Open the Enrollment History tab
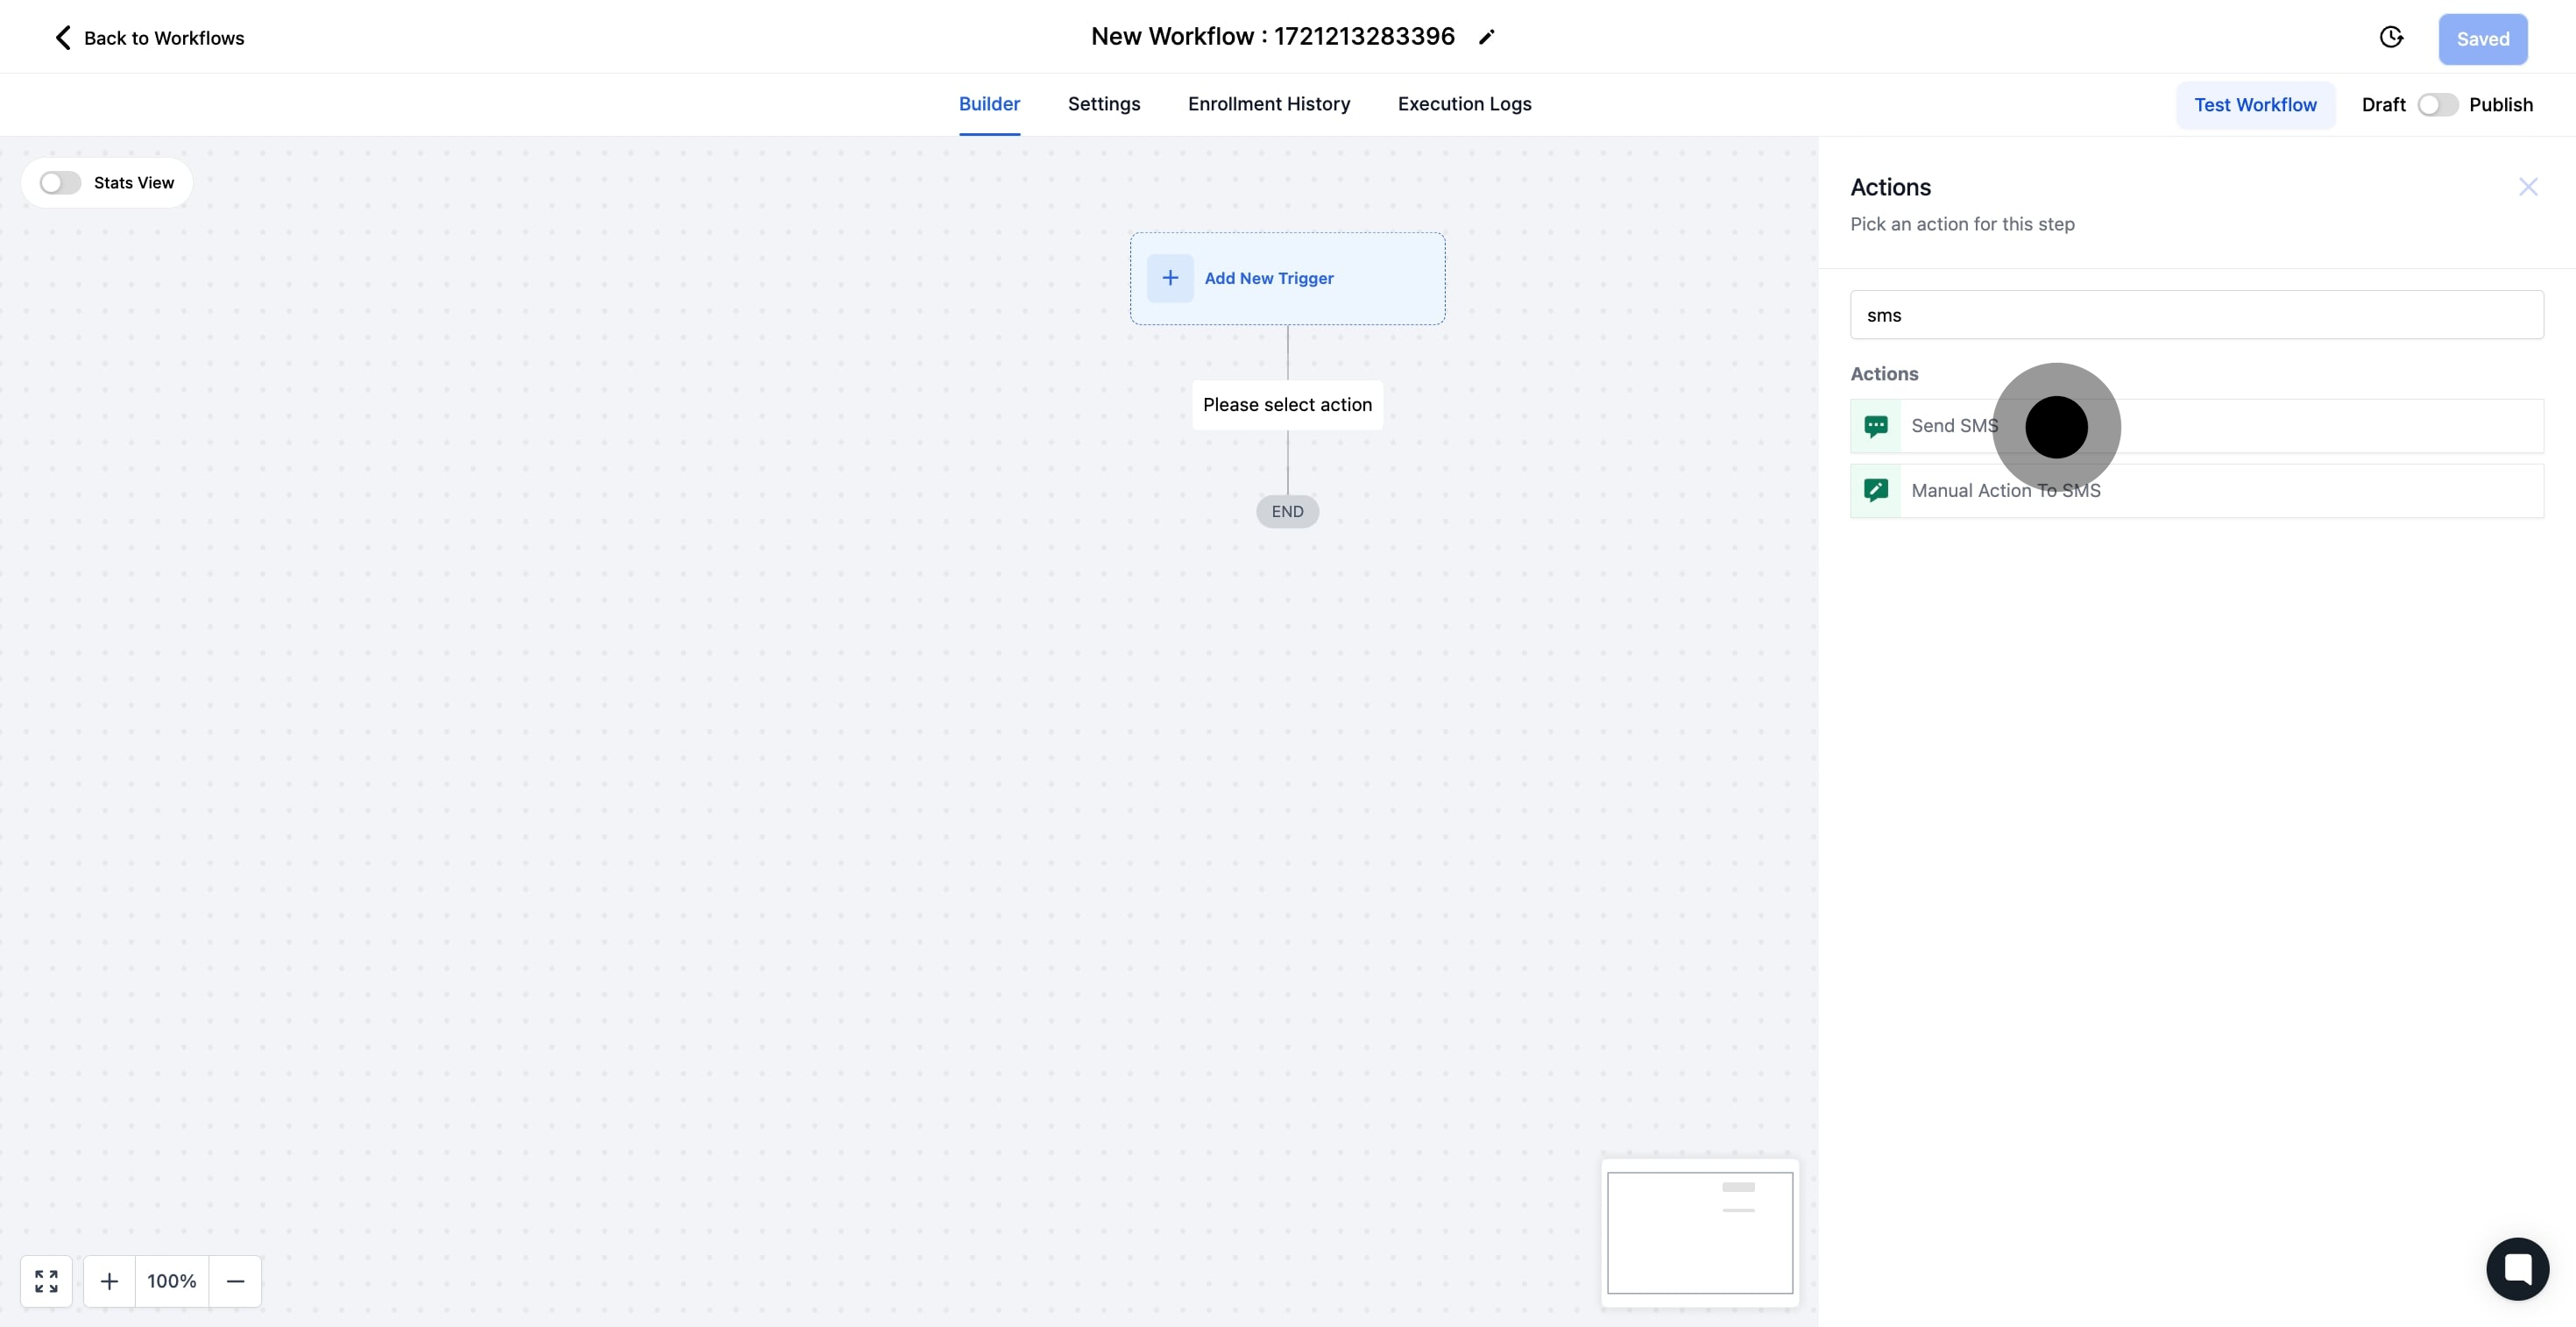Image resolution: width=2576 pixels, height=1327 pixels. (1268, 104)
